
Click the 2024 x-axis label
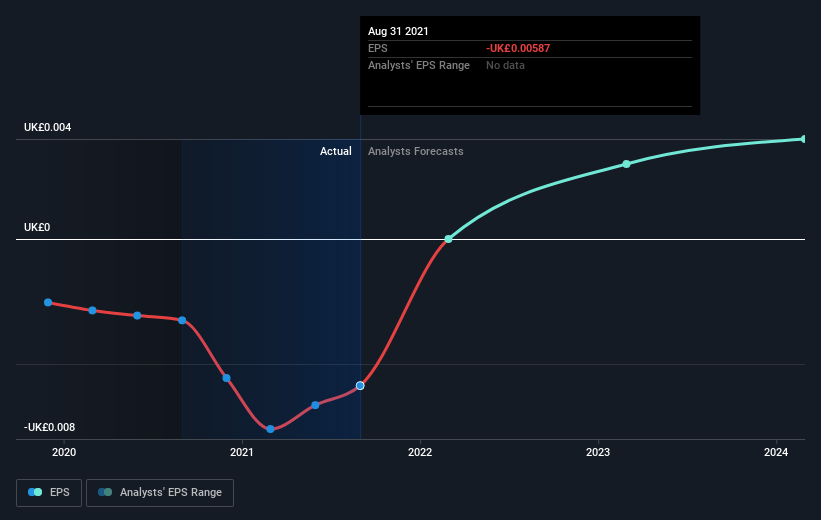point(776,452)
